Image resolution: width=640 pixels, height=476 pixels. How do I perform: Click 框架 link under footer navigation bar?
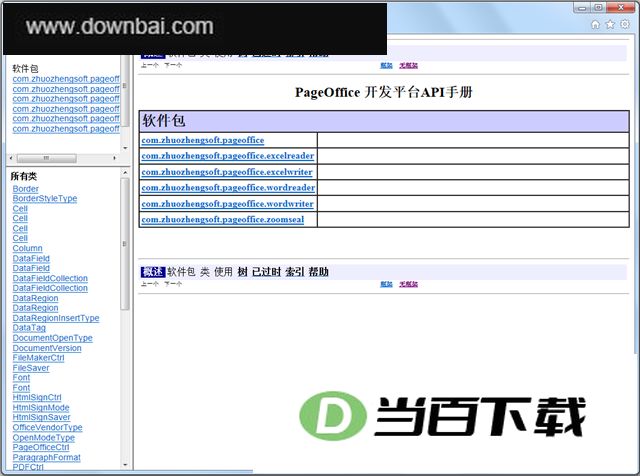[x=386, y=284]
